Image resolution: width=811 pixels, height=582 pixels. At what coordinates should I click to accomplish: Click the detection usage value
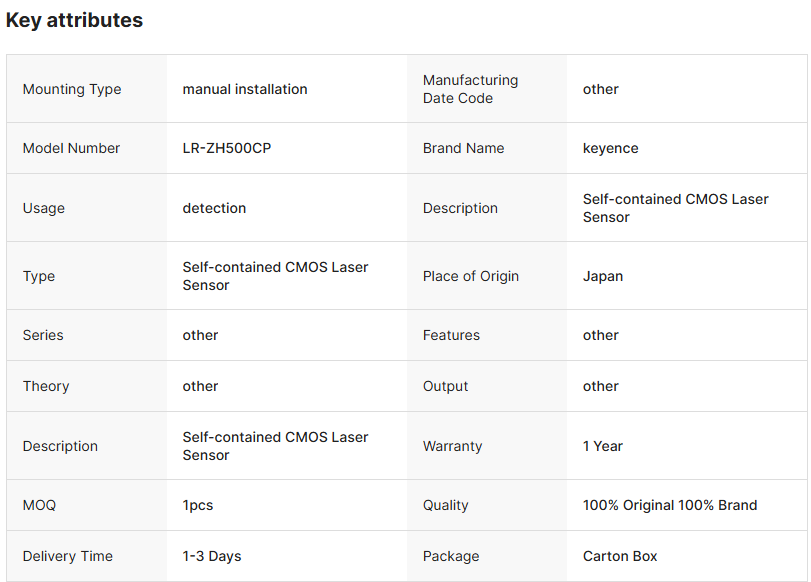tap(214, 208)
